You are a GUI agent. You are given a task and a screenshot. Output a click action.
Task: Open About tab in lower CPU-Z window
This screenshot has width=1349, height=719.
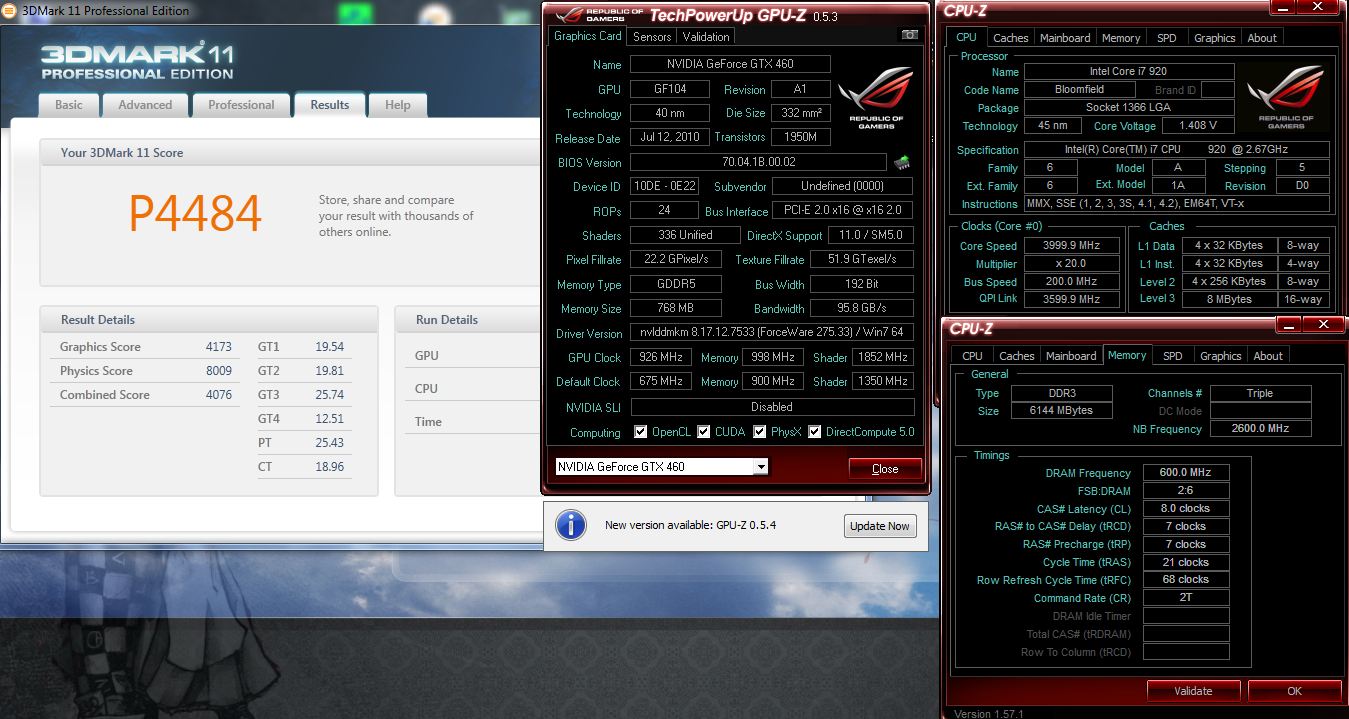1268,356
